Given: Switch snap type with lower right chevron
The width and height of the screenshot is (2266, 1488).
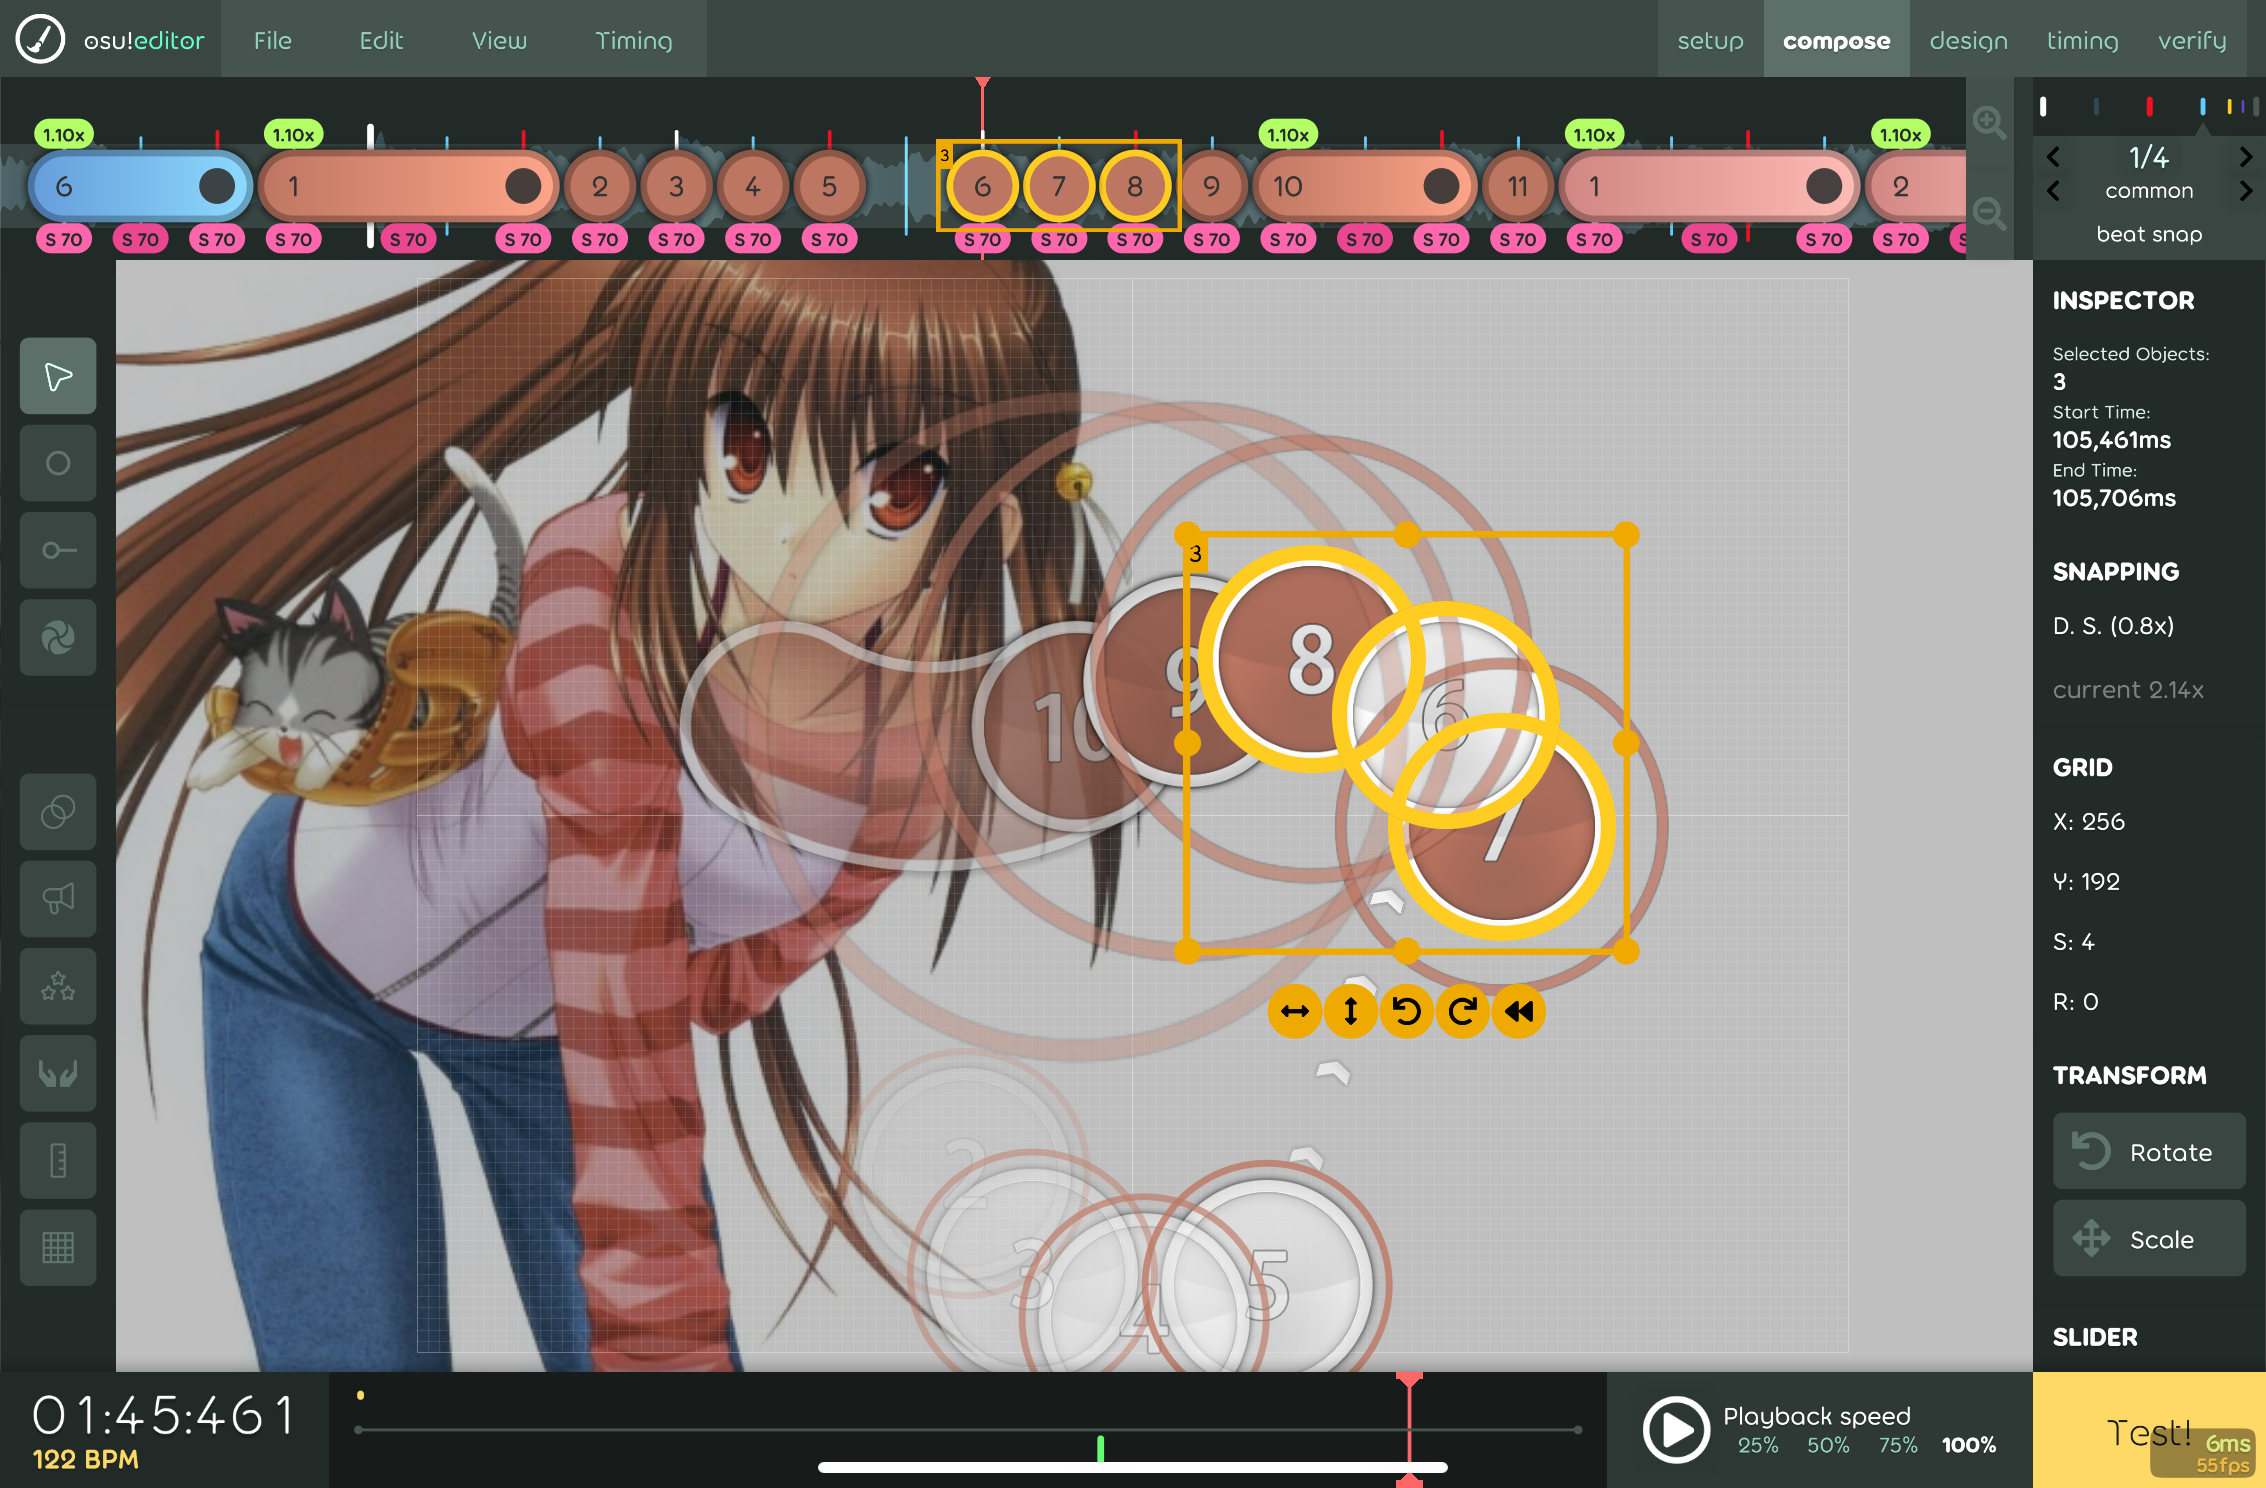Looking at the screenshot, I should click(x=2245, y=191).
